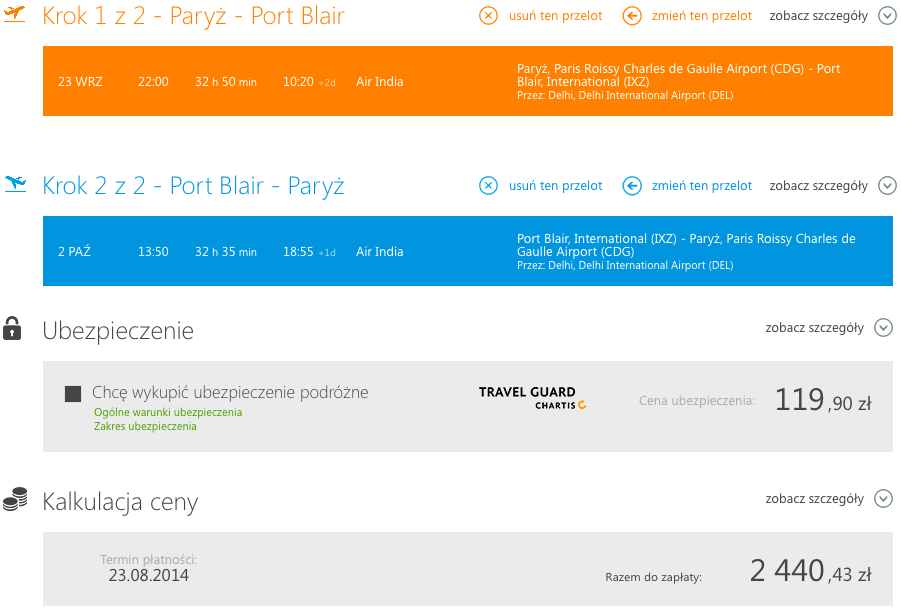Viewport: 901px width, 609px height.
Task: Click 'Przez: Delhi' stopover text in blue bar
Action: (x=625, y=265)
